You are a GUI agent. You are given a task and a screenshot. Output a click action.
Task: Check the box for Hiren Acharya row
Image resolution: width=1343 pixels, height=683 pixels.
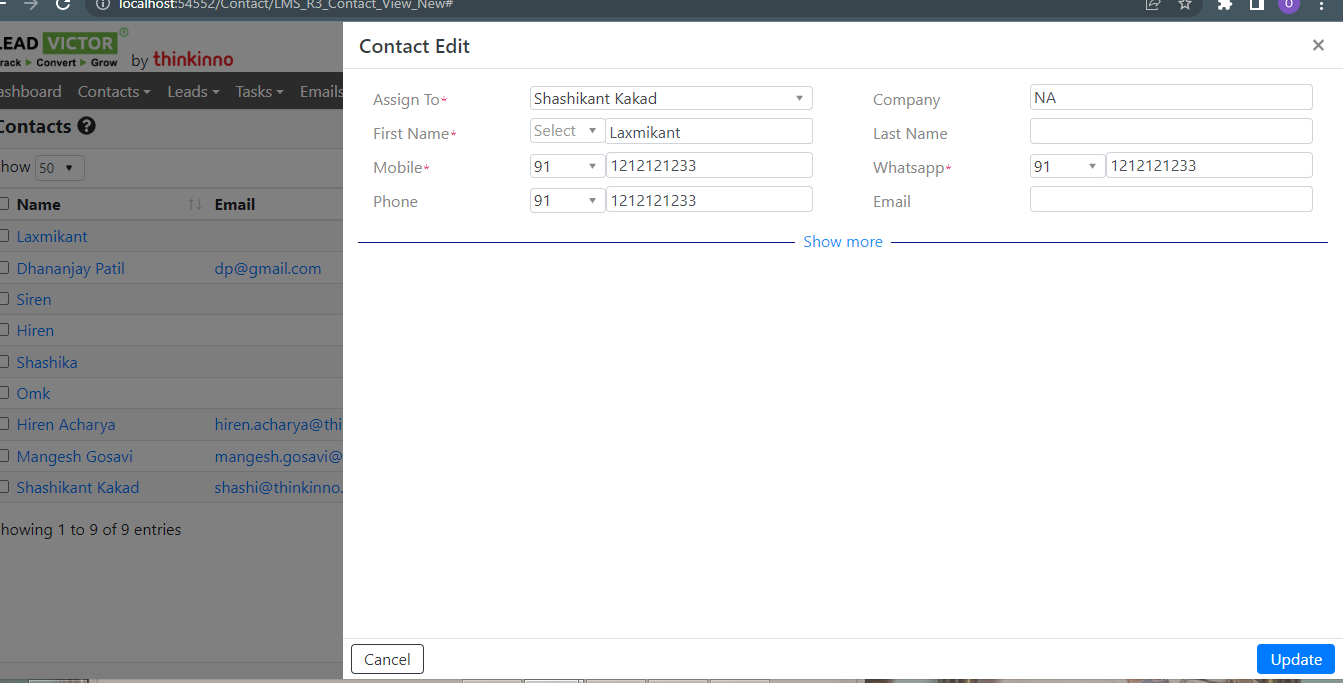(4, 425)
